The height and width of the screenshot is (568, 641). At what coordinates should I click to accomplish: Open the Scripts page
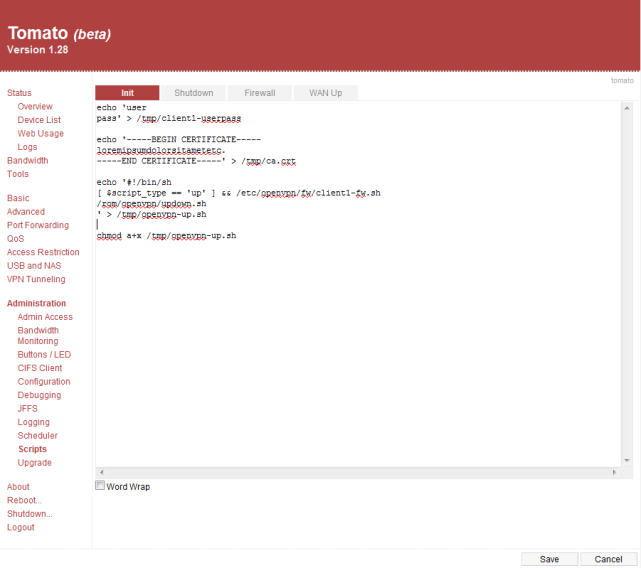32,449
